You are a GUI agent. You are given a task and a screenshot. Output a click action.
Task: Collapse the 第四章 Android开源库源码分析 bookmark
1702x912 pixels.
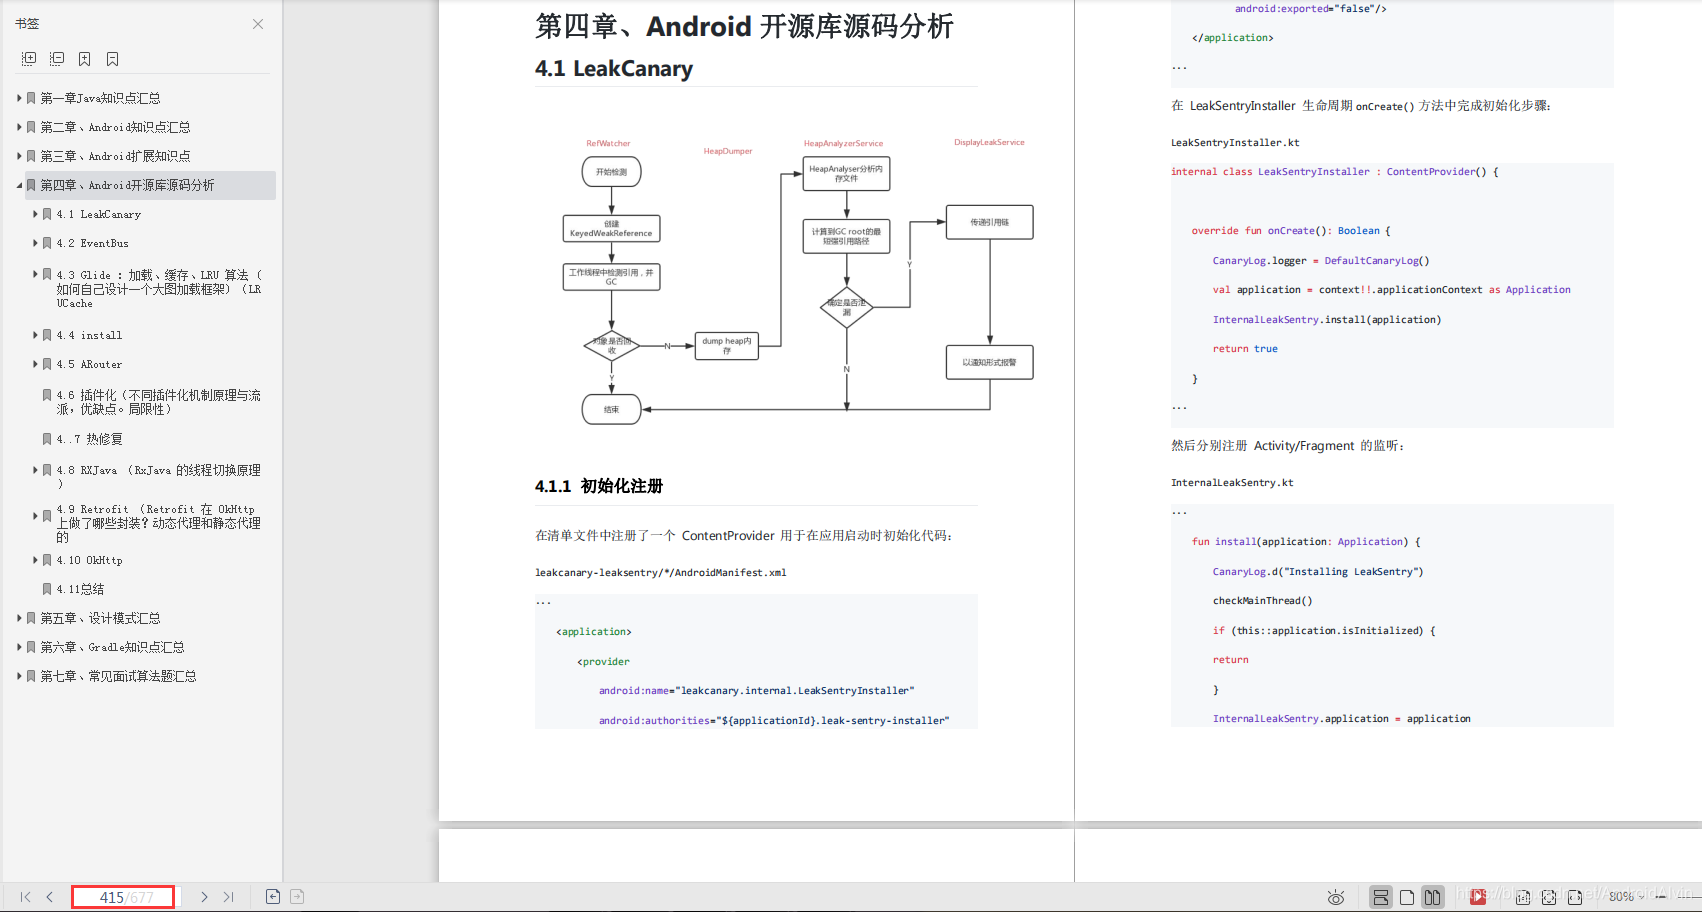click(x=19, y=185)
